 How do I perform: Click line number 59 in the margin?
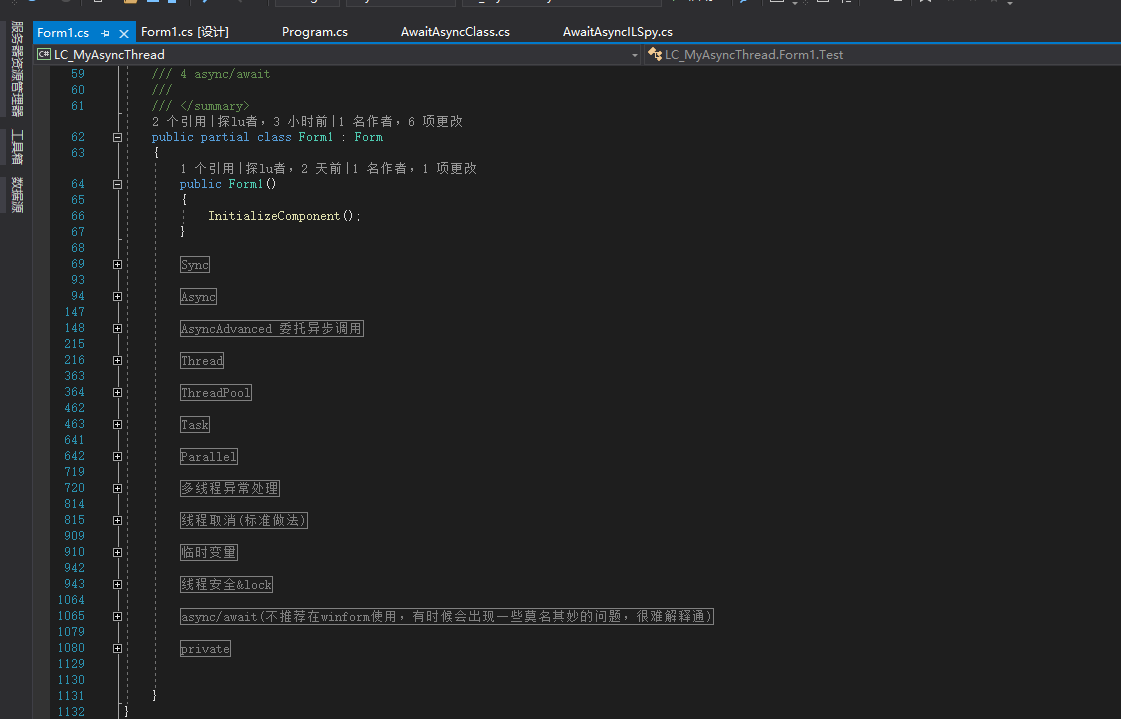coord(78,74)
